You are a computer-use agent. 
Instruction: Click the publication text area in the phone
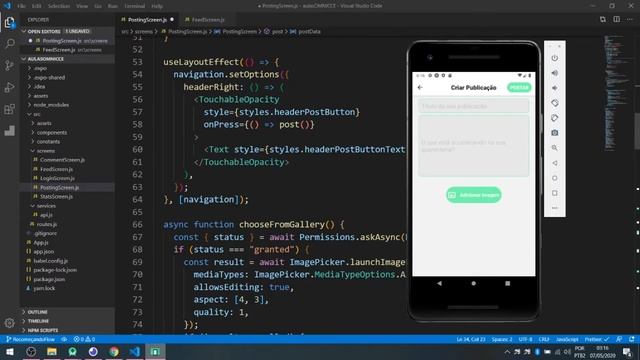coord(473,146)
